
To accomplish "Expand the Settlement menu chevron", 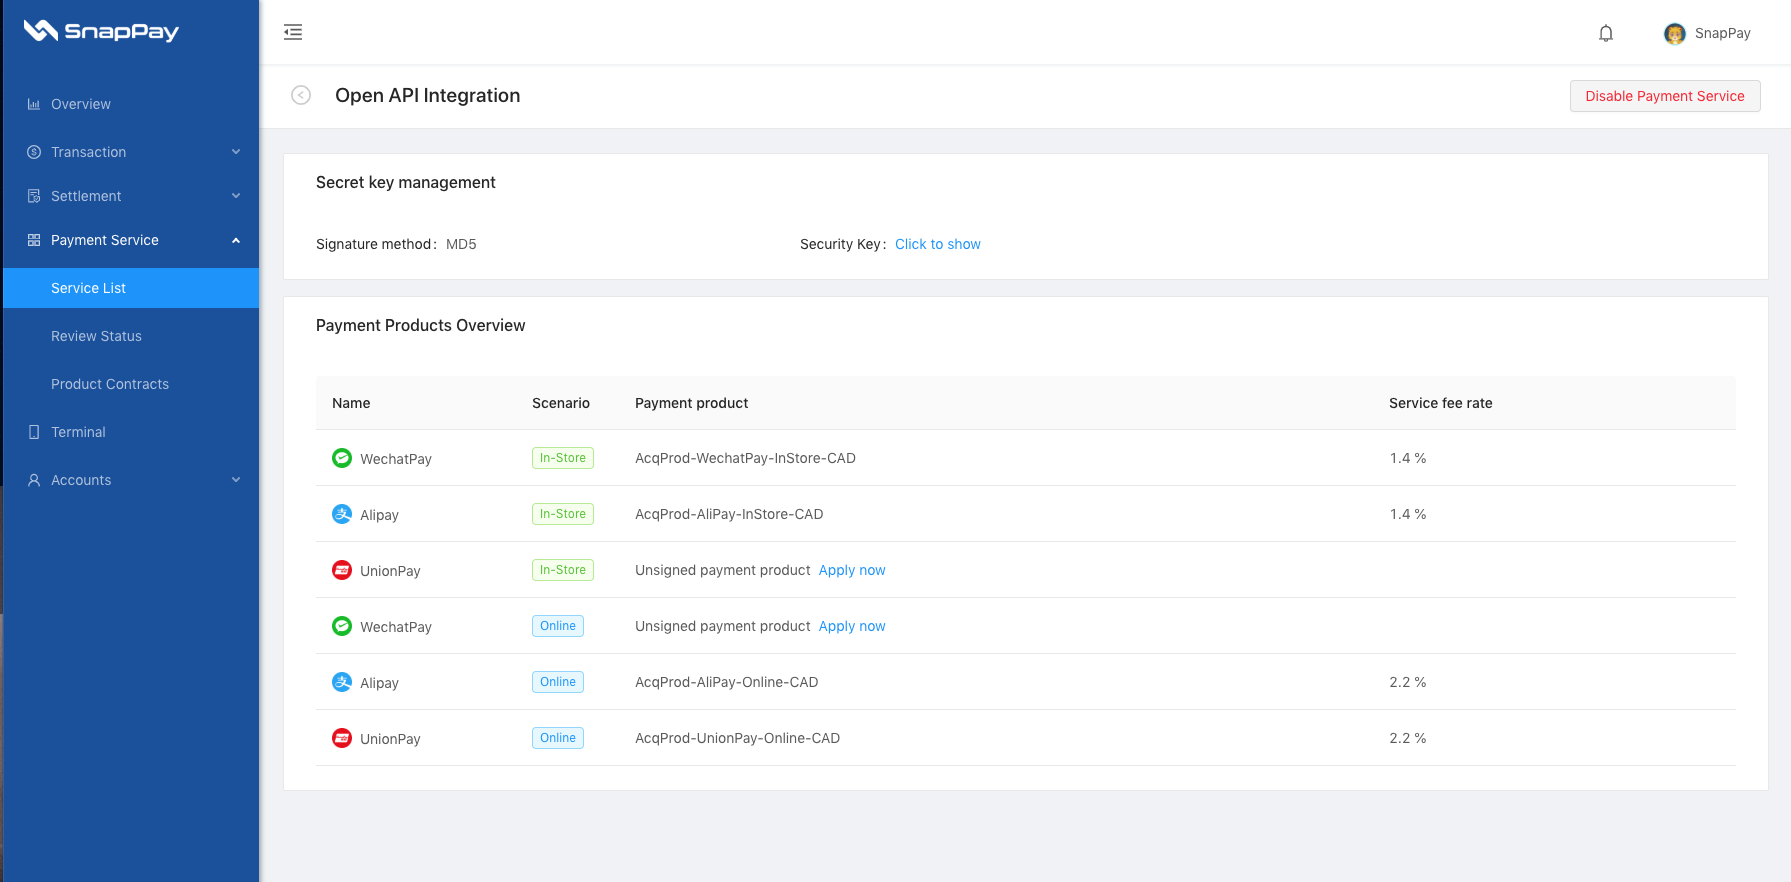I will tap(236, 196).
